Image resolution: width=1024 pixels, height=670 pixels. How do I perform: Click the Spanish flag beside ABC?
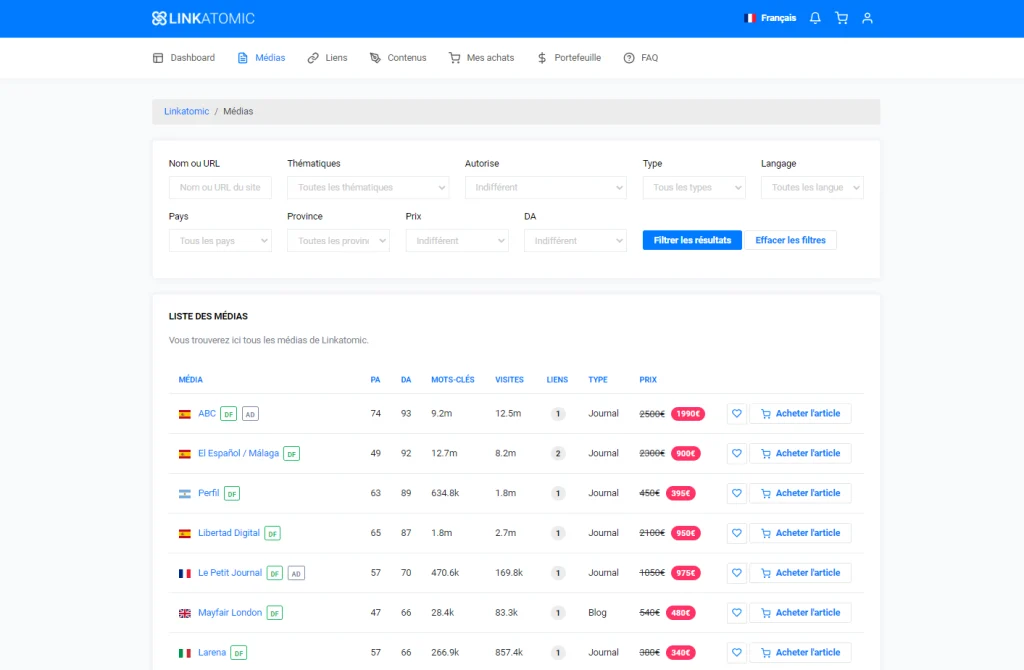pyautogui.click(x=185, y=414)
